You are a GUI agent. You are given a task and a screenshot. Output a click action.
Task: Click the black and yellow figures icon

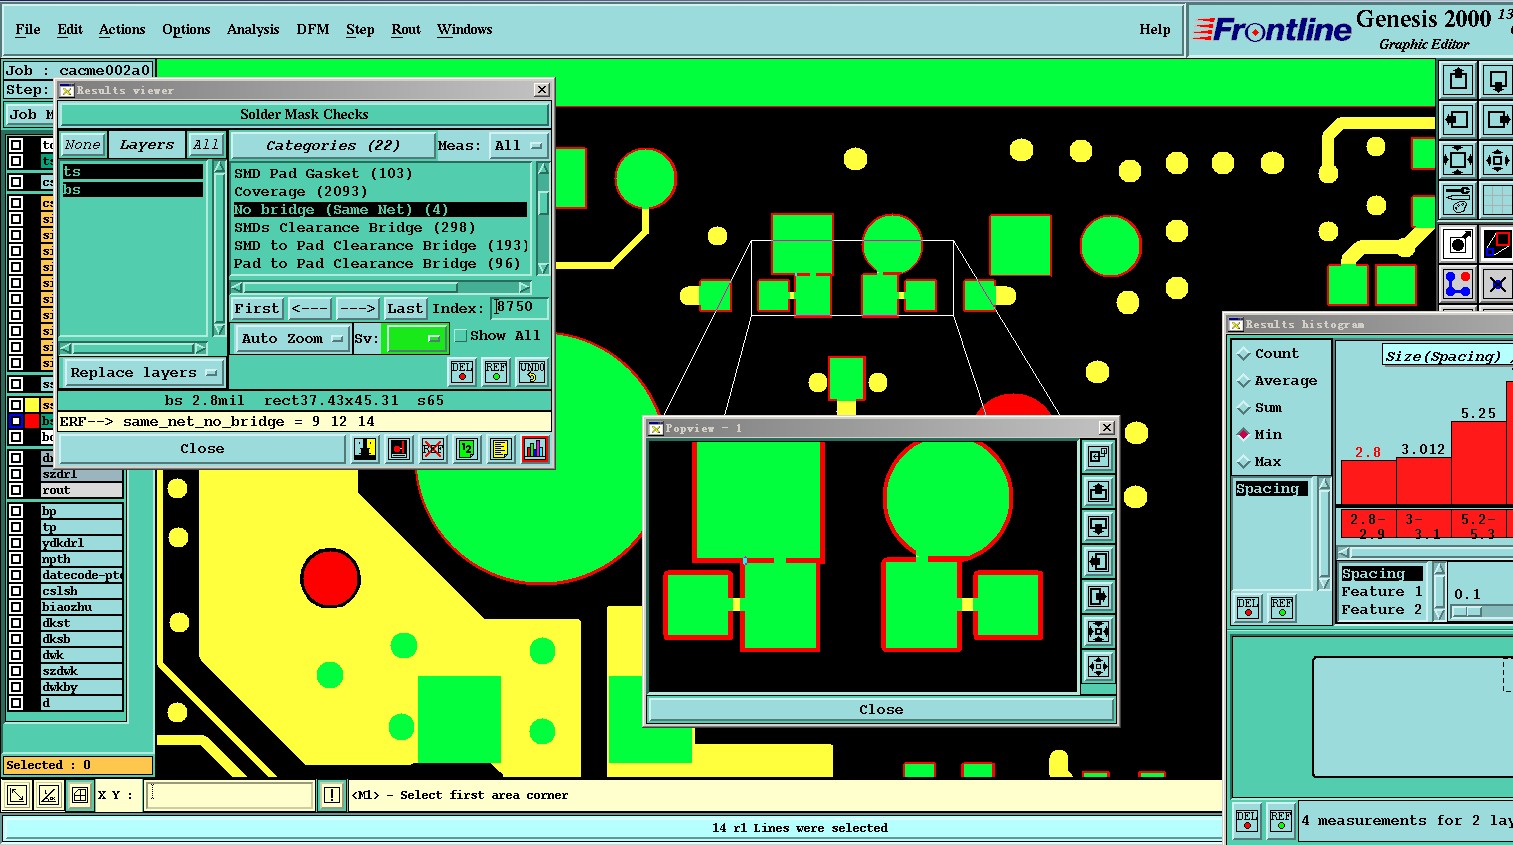[x=365, y=449]
